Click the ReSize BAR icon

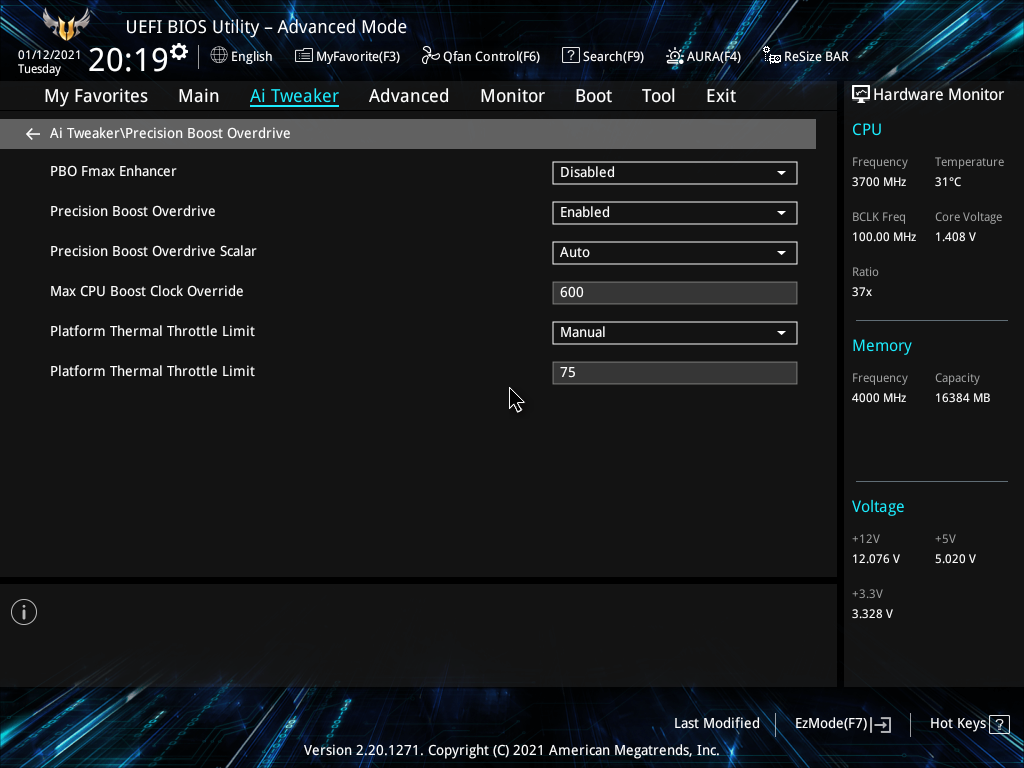[x=772, y=56]
